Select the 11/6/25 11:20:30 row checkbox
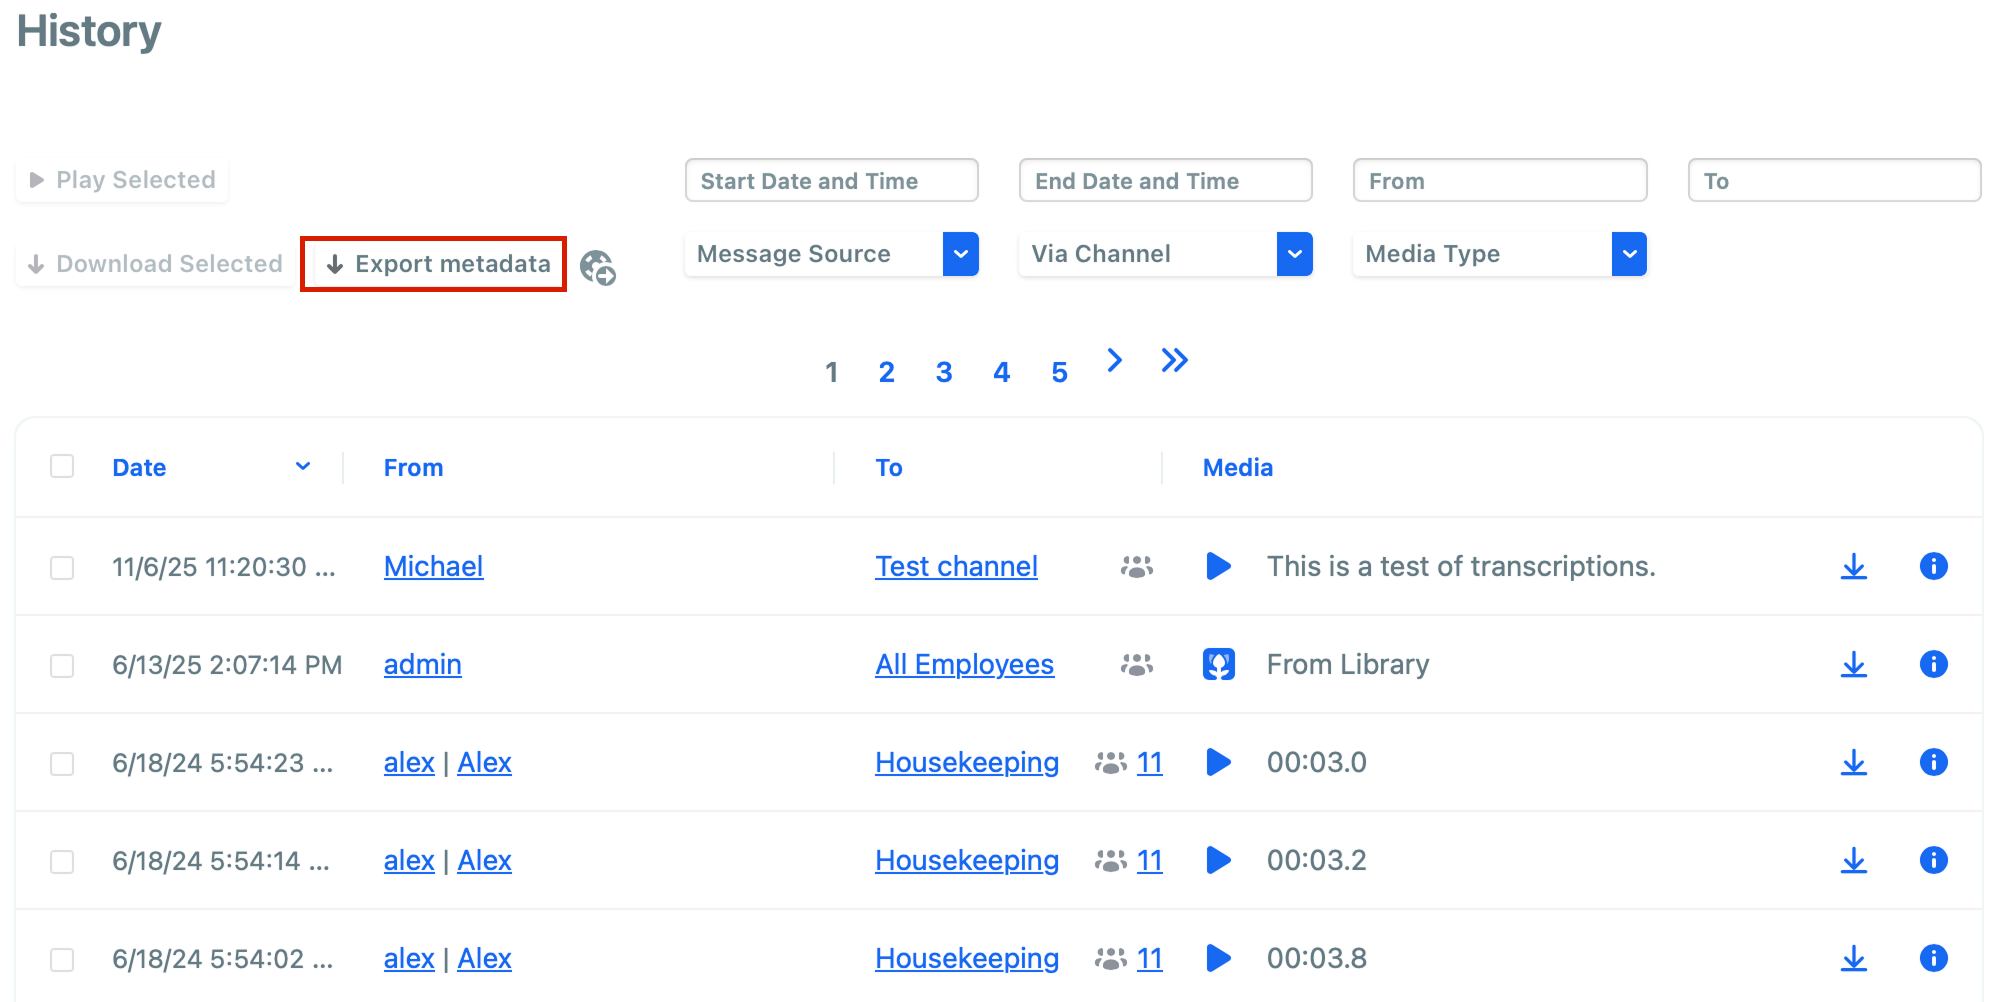Viewport: 2012px width, 1002px height. tap(62, 568)
